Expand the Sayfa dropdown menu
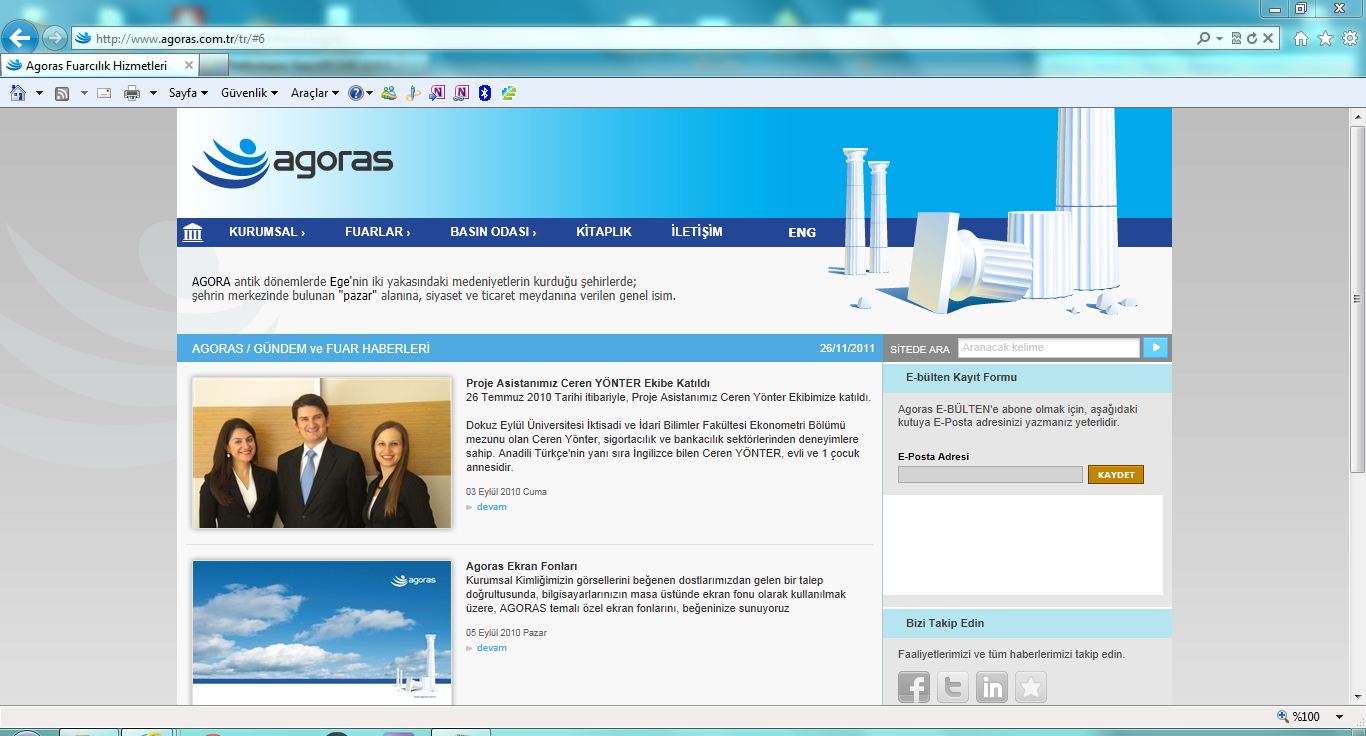Viewport: 1366px width, 736px height. [188, 93]
